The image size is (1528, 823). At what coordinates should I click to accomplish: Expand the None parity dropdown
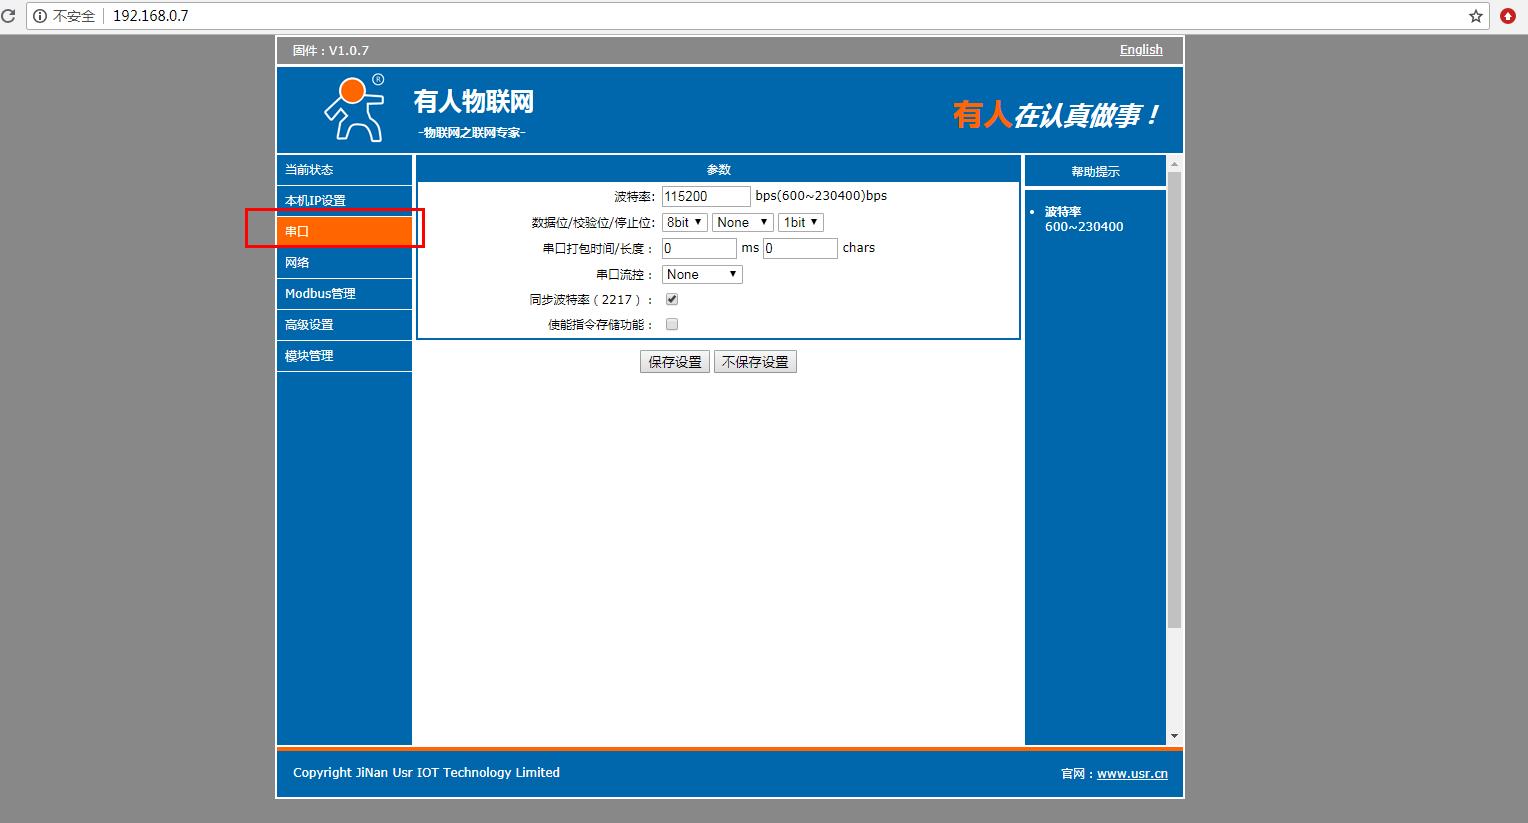click(742, 222)
